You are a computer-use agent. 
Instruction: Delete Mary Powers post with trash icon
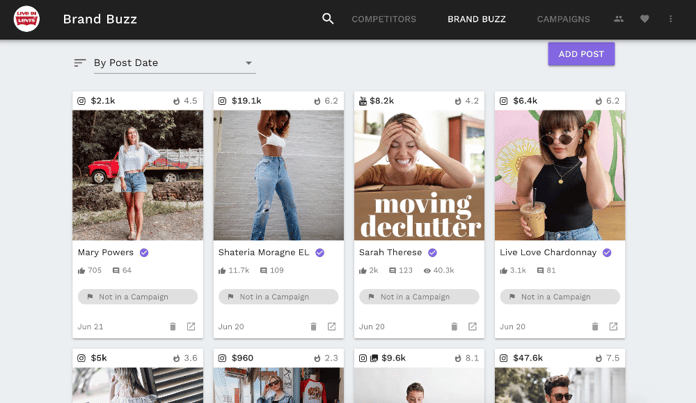(172, 327)
